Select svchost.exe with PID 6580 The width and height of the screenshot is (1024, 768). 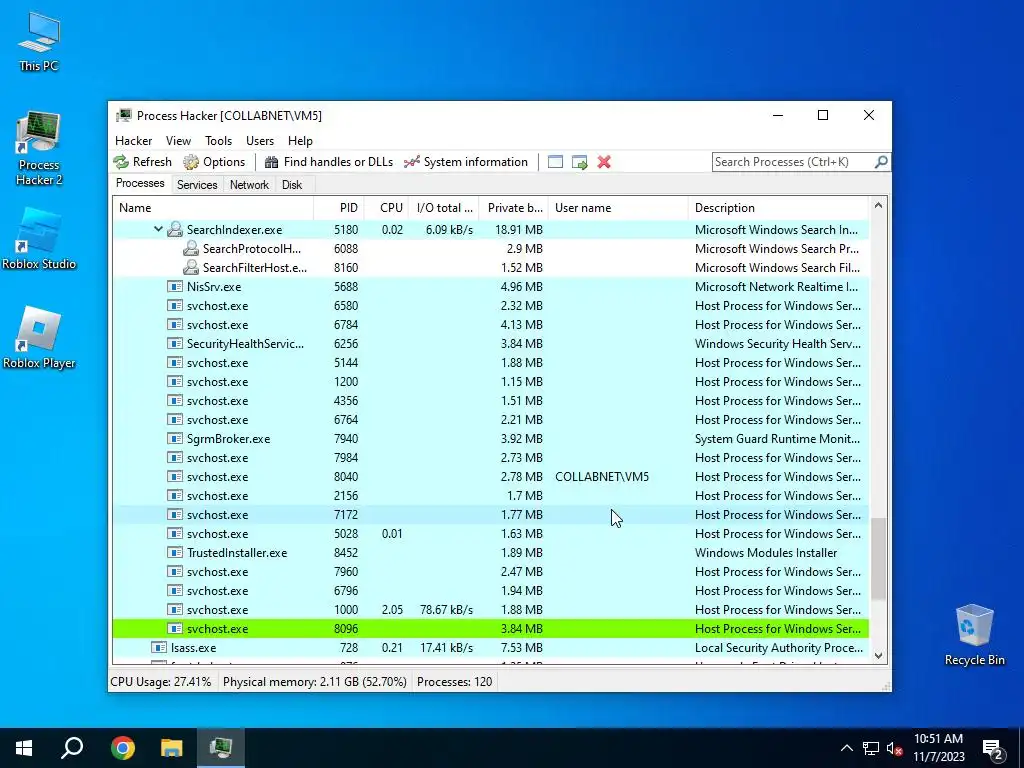click(x=490, y=306)
